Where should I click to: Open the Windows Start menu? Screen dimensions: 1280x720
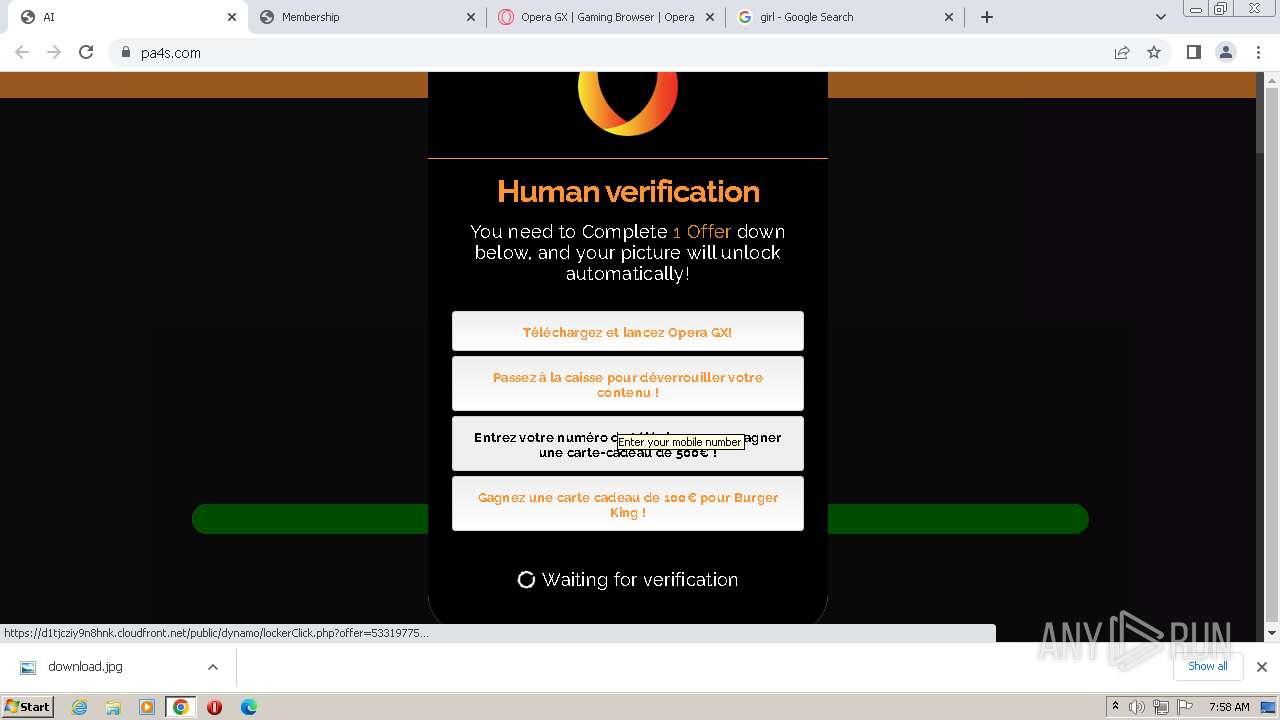(28, 706)
